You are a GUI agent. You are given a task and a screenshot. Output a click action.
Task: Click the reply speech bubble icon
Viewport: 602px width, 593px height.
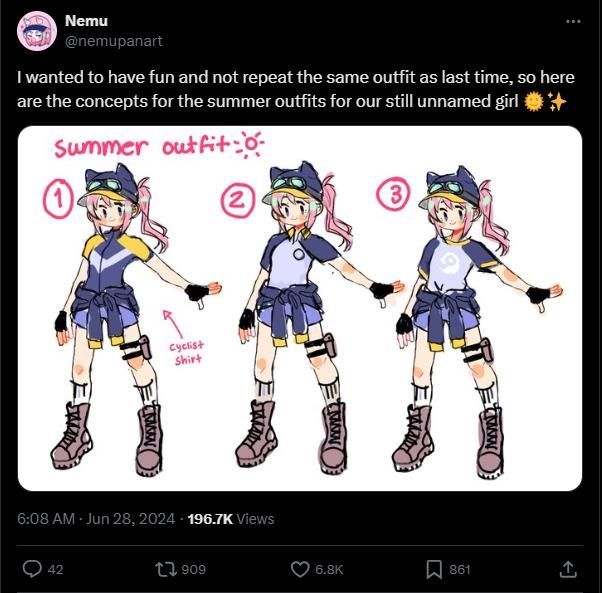tap(32, 569)
